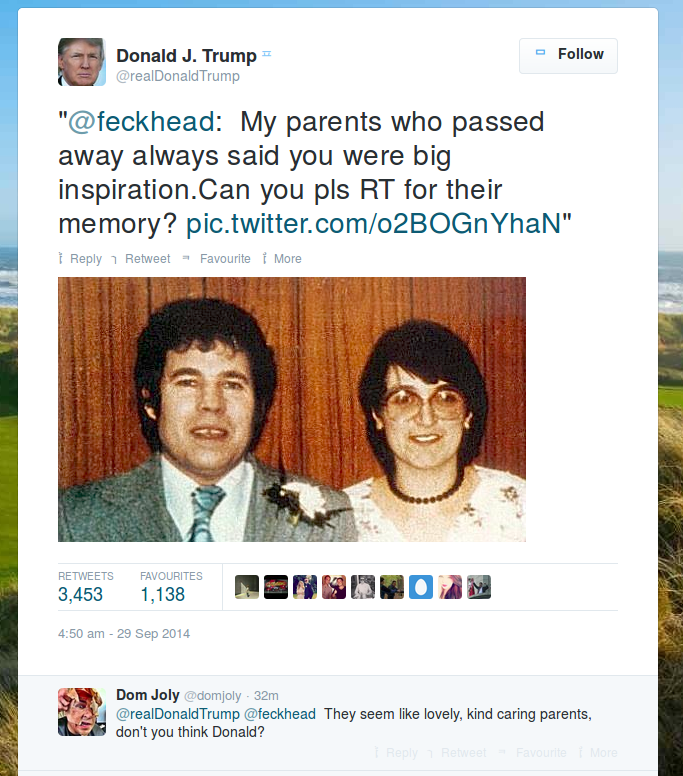Open the 4:50 am - 29 Sep 2014 timestamp
The image size is (683, 776).
click(124, 634)
